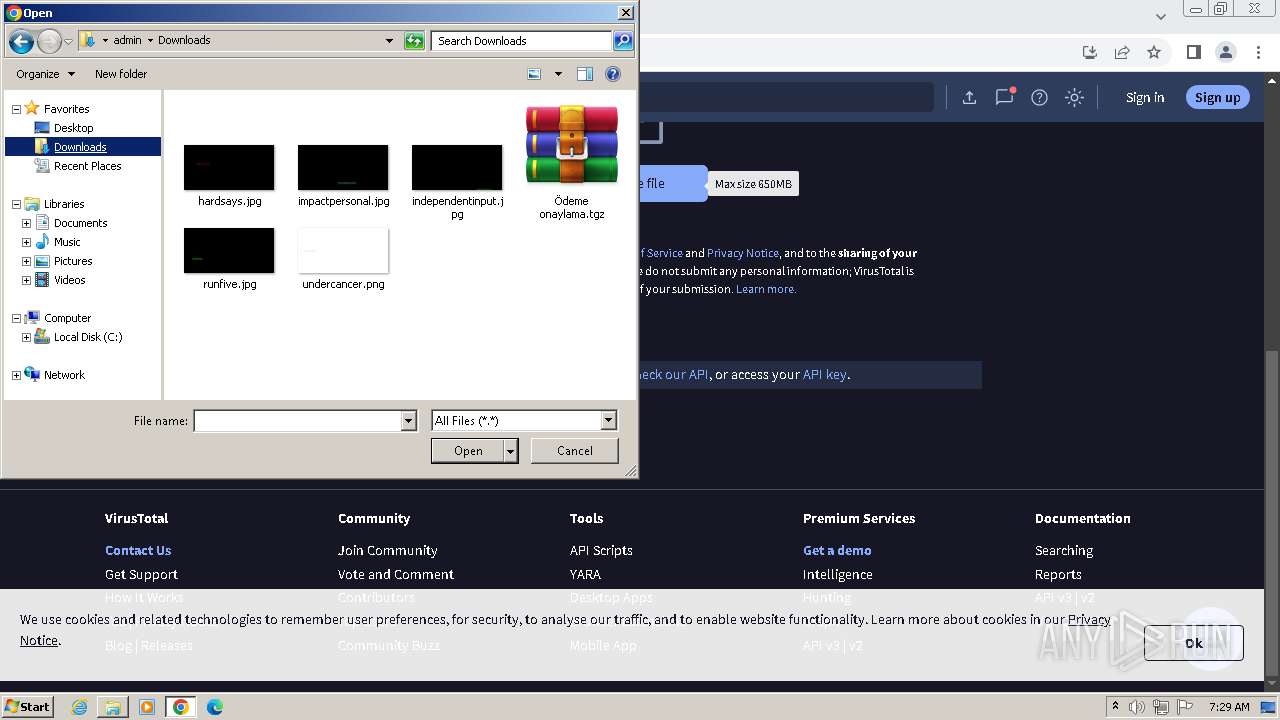Click the VirusTotal Sign in link
The image size is (1280, 720).
1145,97
